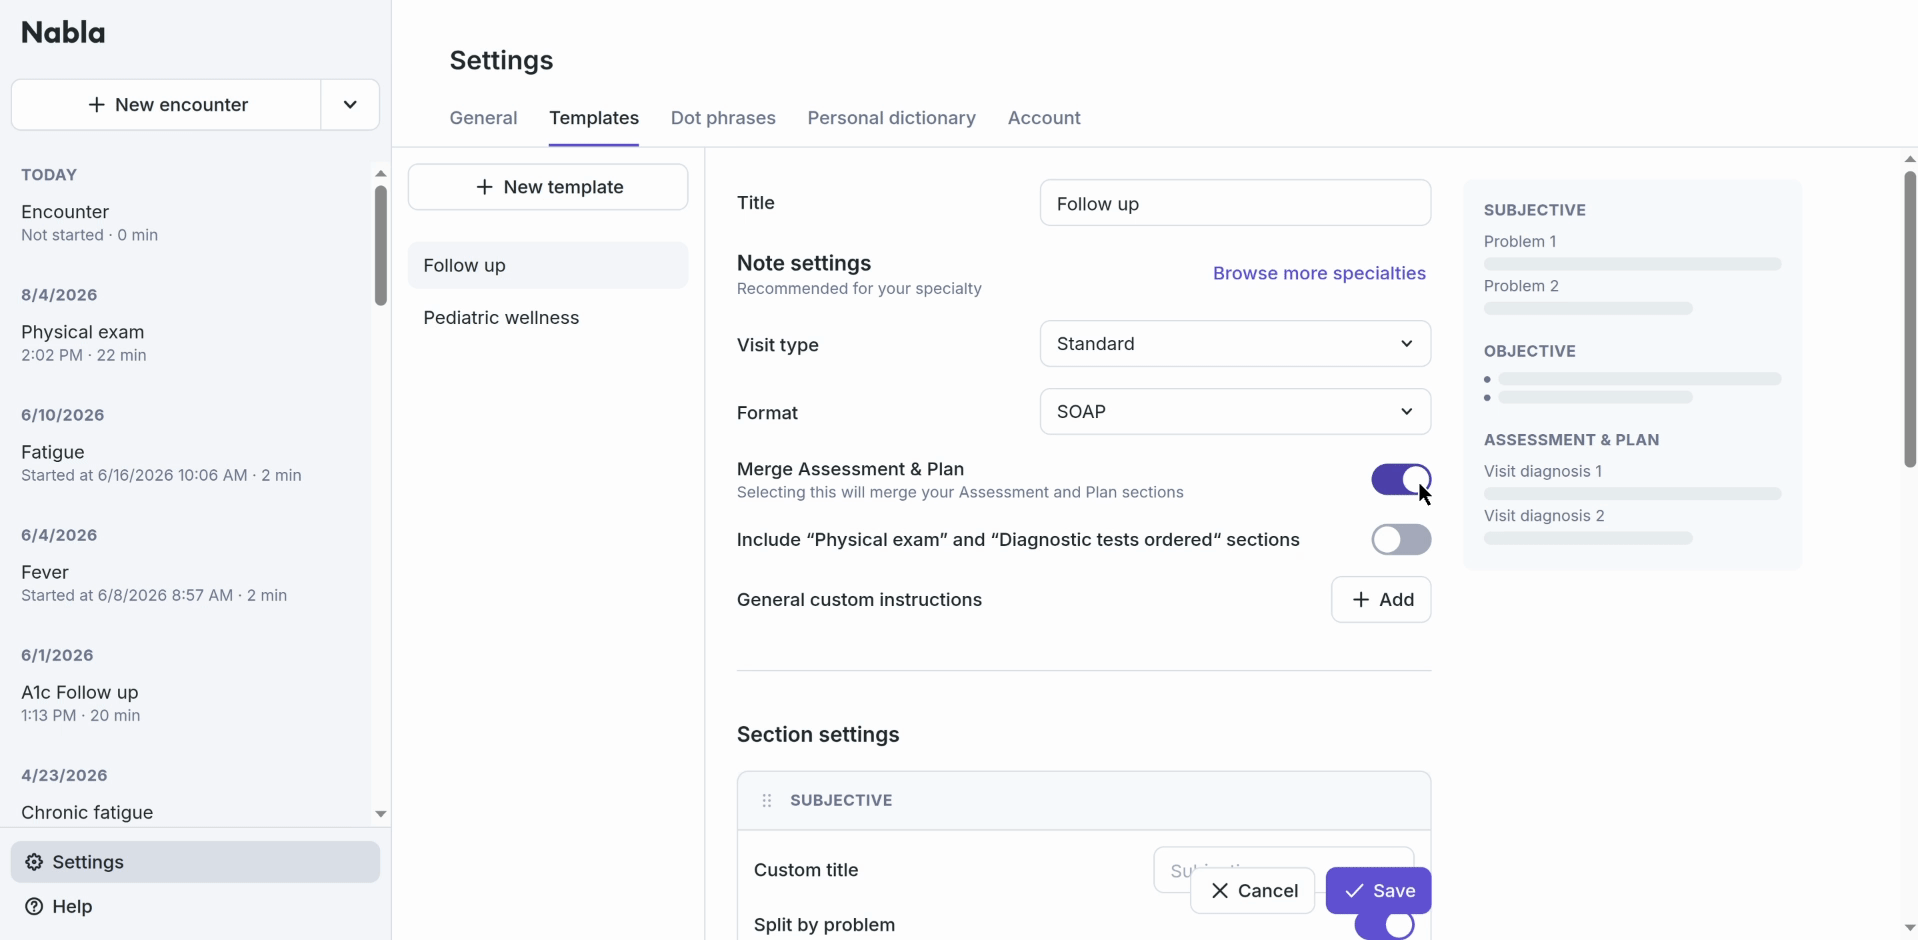1918x940 pixels.
Task: Click the Settings page title
Action: pos(501,61)
